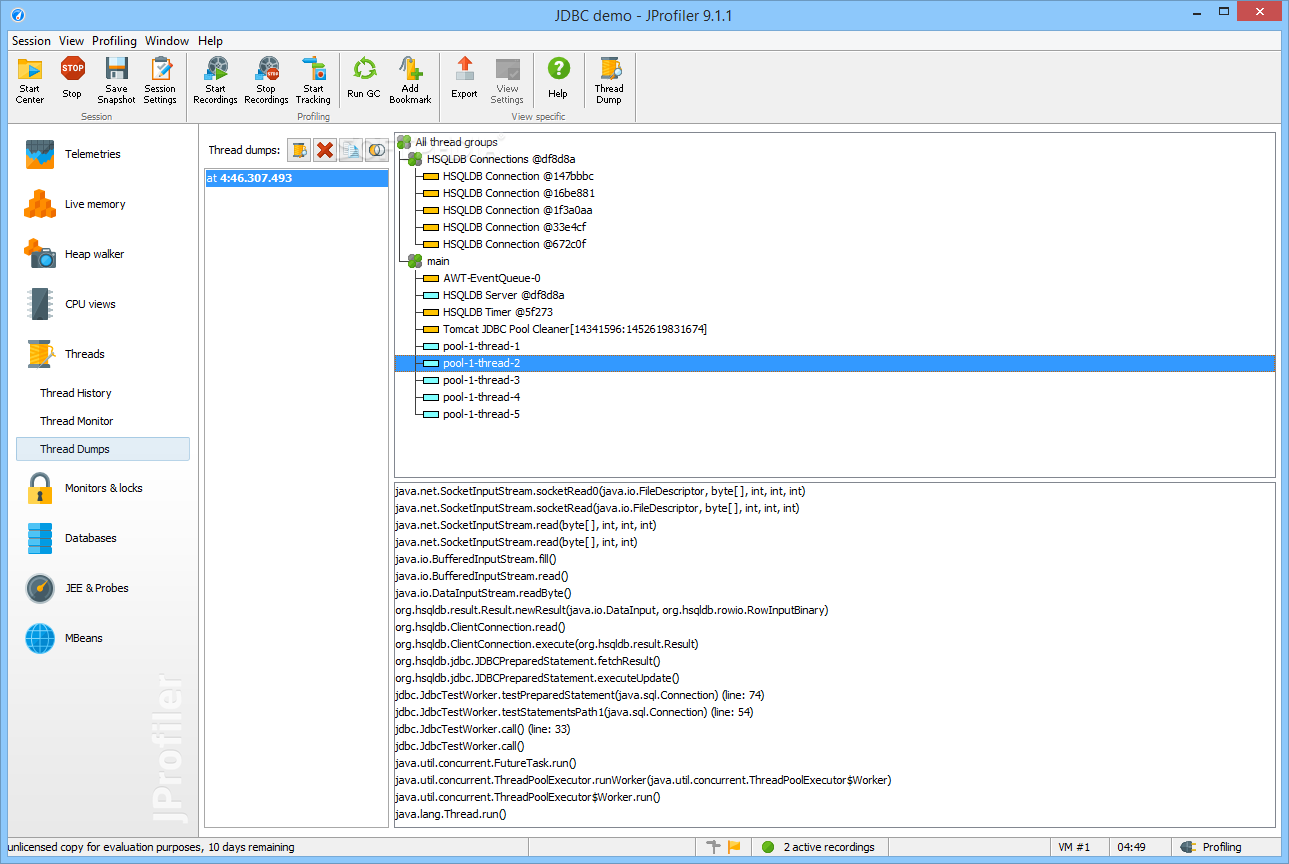1289x864 pixels.
Task: Select HSQLDB Connection @672c0f thread
Action: [x=515, y=244]
